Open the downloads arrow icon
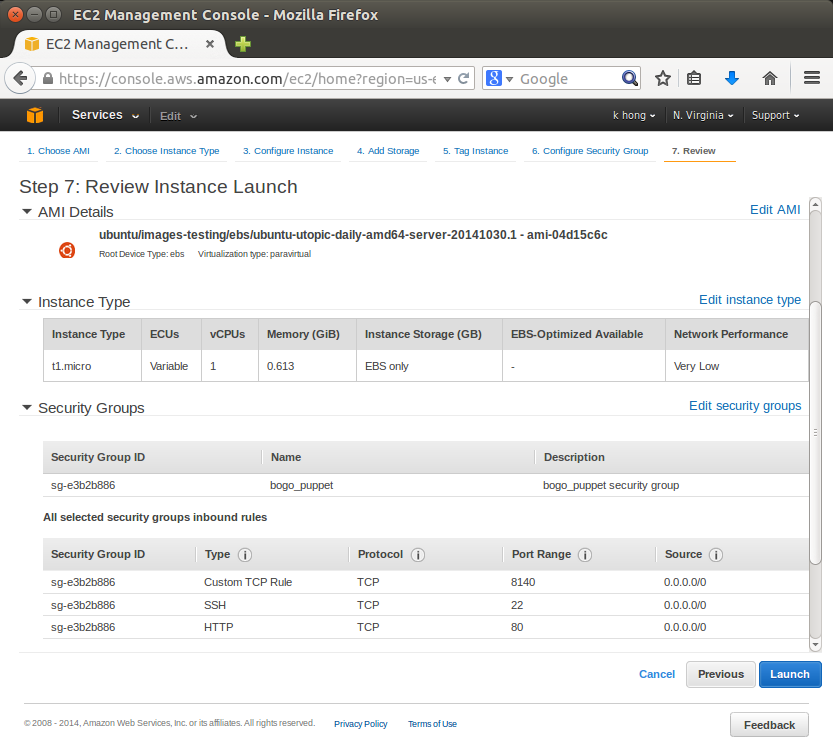 (x=732, y=79)
